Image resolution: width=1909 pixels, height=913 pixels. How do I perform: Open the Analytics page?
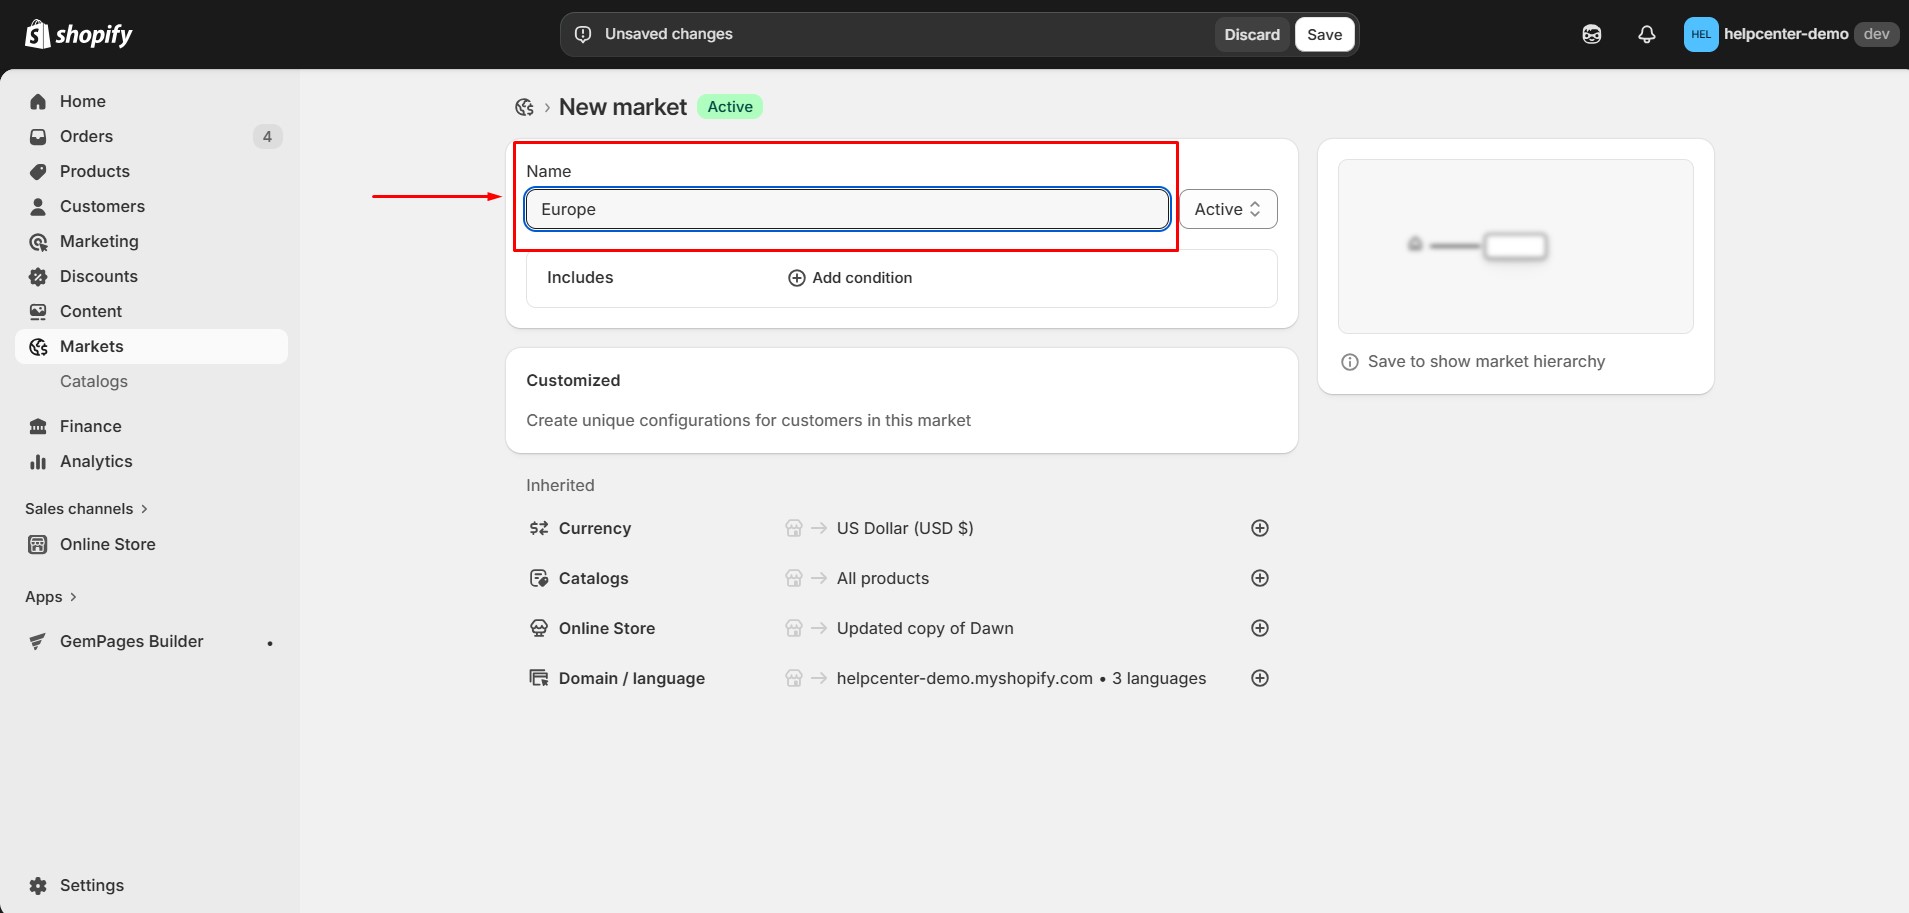click(x=95, y=461)
